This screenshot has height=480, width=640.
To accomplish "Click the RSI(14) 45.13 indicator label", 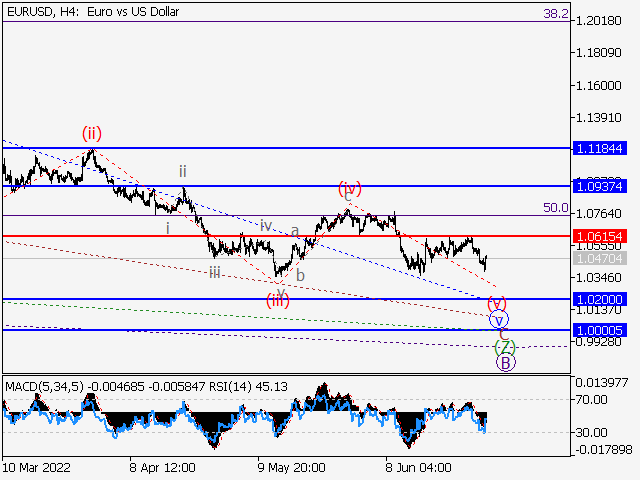I will 248,387.
